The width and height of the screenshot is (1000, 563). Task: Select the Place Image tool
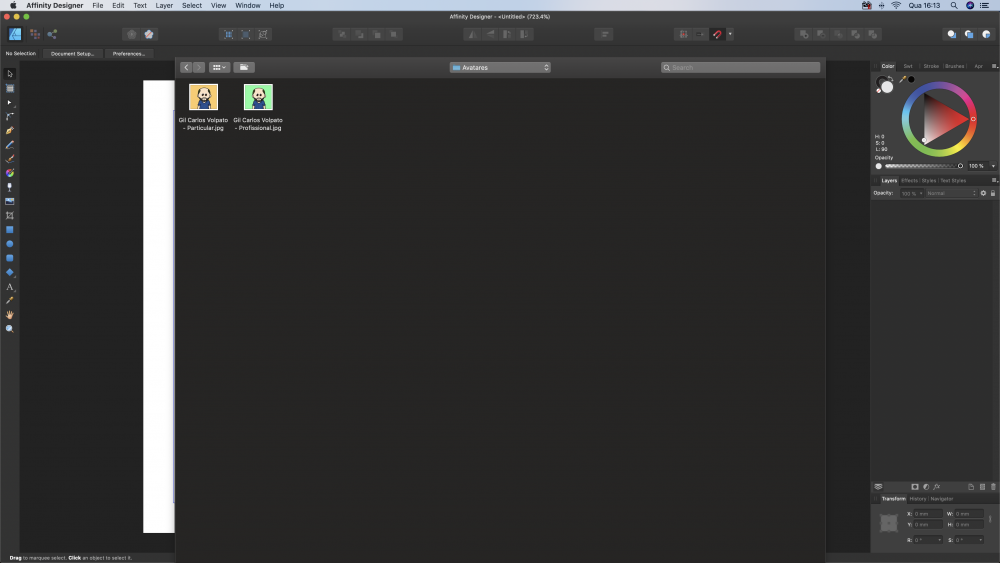tap(10, 201)
